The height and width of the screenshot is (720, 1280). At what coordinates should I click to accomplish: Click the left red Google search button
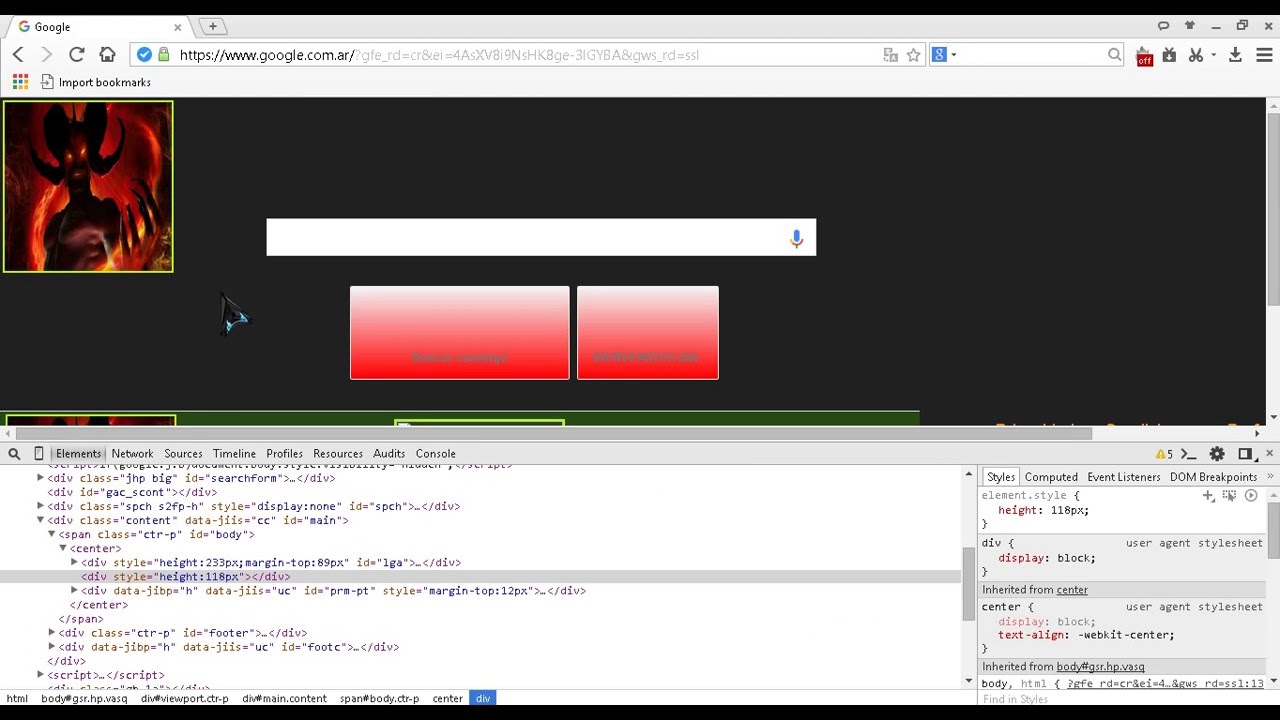click(460, 333)
